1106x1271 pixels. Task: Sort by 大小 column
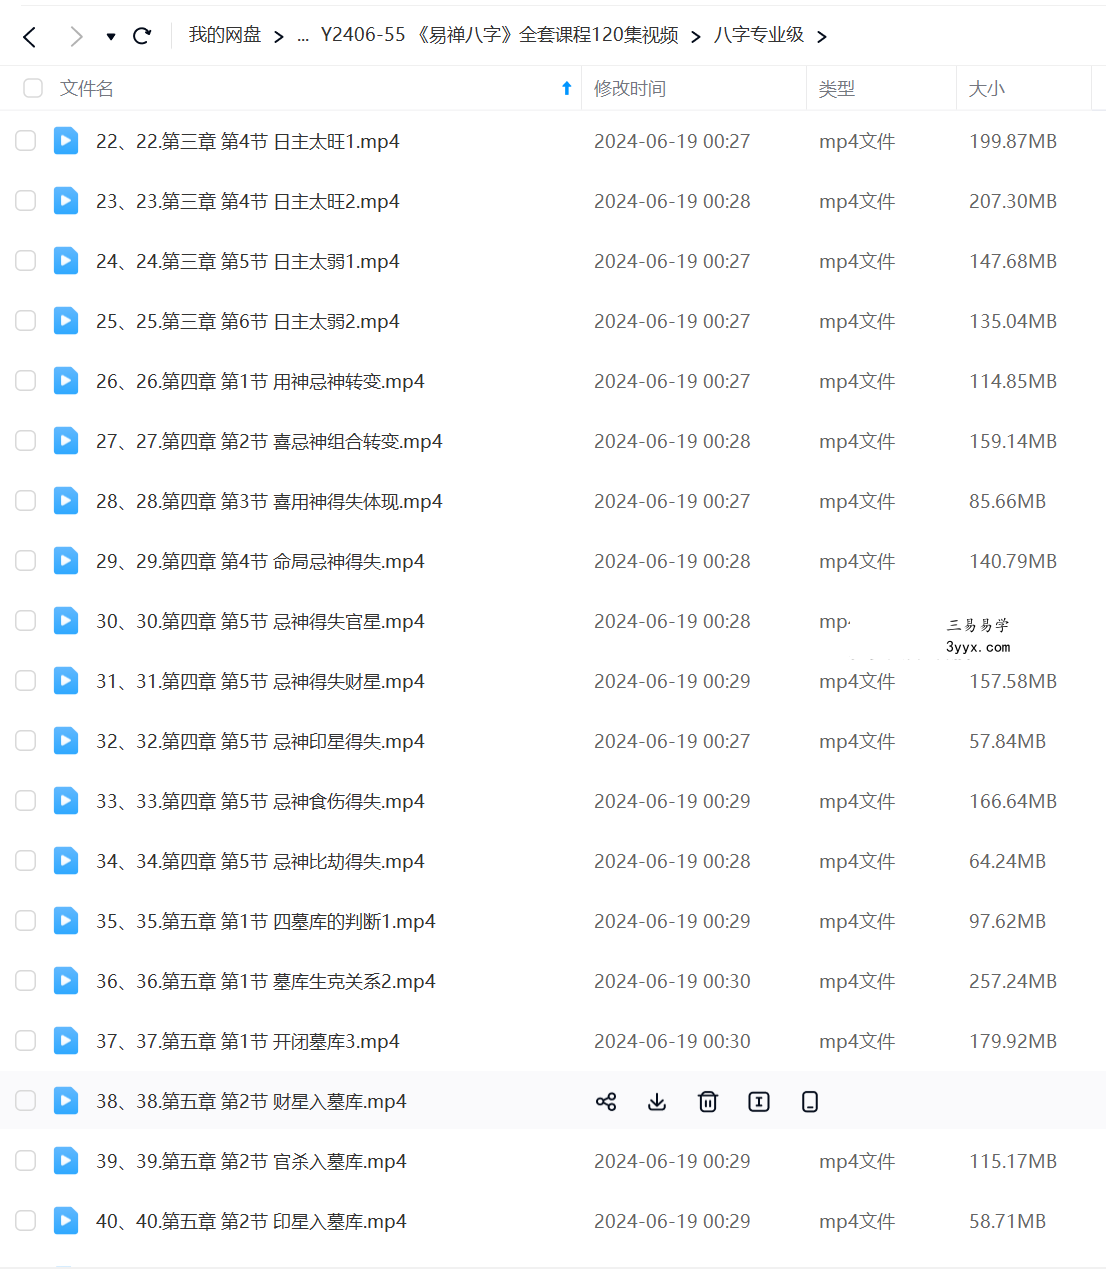click(987, 89)
